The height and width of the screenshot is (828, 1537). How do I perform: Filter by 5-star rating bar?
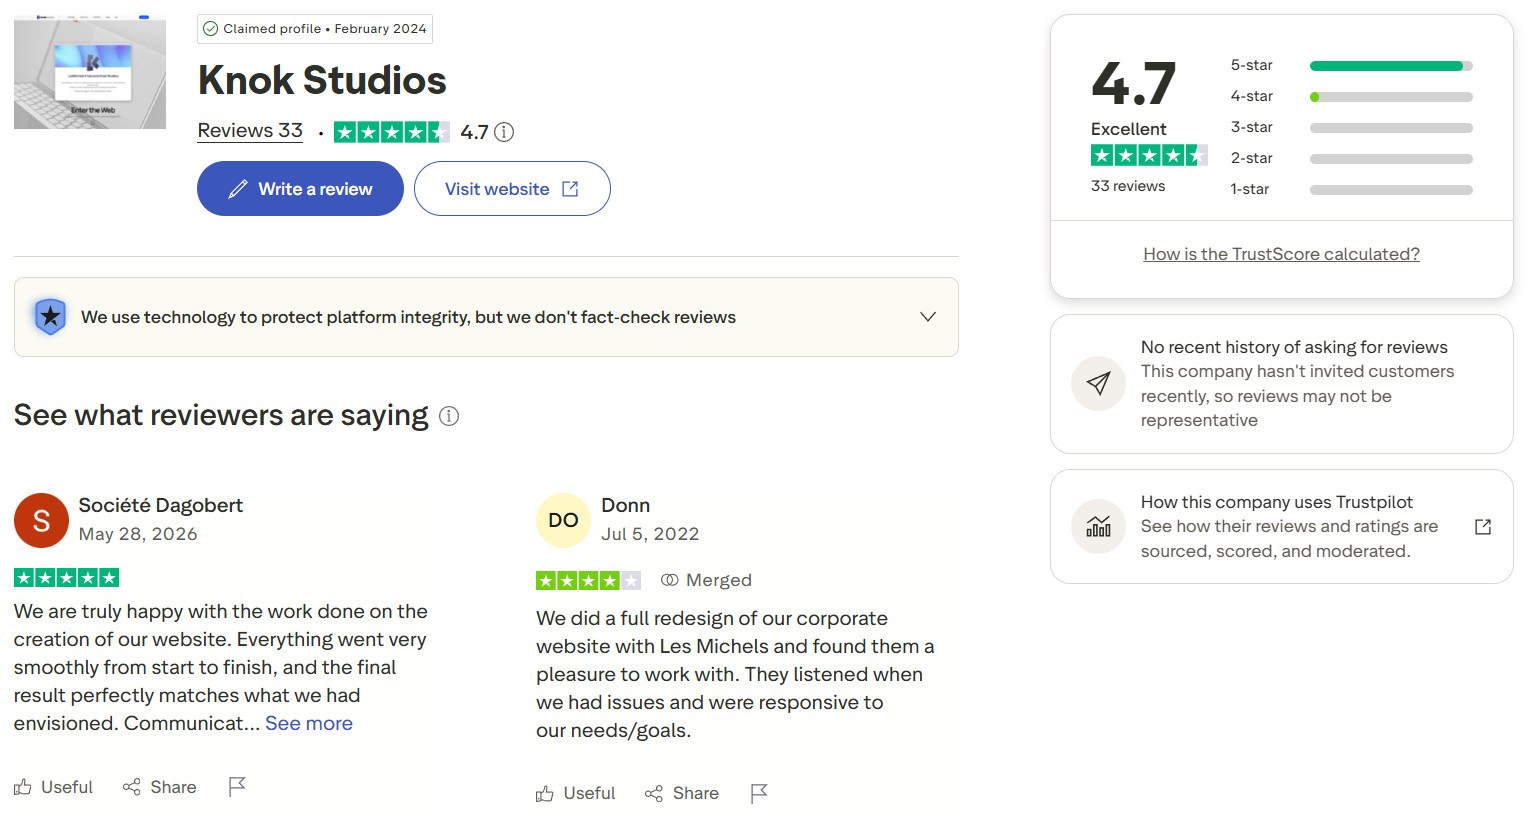(x=1391, y=66)
